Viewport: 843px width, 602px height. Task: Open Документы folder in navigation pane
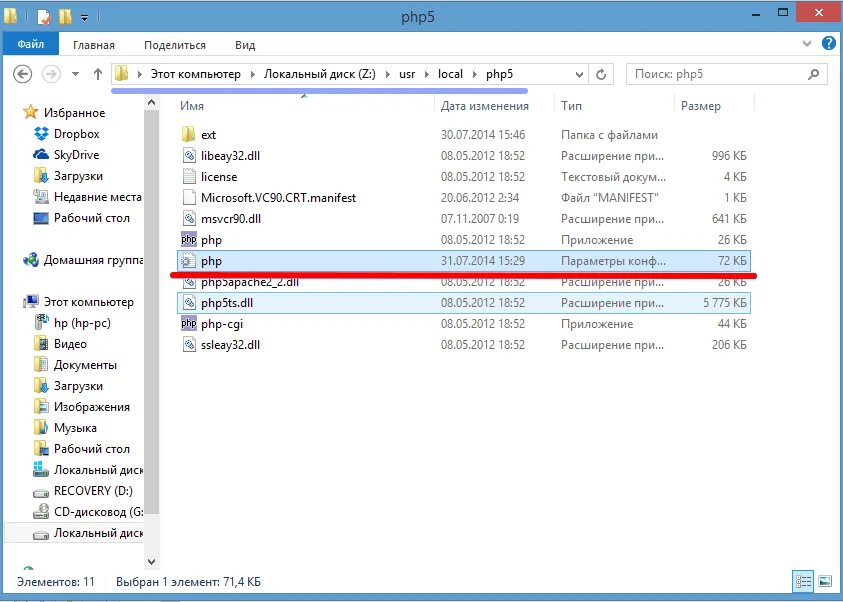tap(85, 365)
